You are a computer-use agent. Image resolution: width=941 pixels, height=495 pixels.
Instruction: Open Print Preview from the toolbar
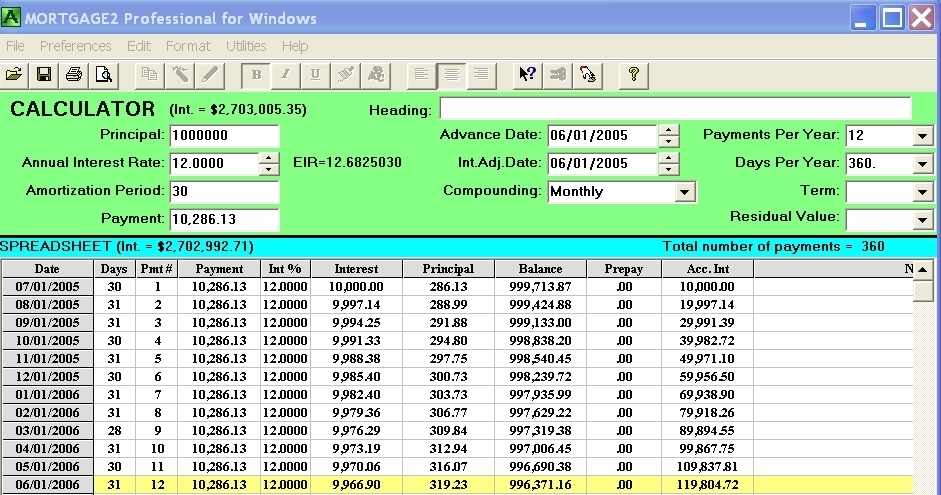103,74
